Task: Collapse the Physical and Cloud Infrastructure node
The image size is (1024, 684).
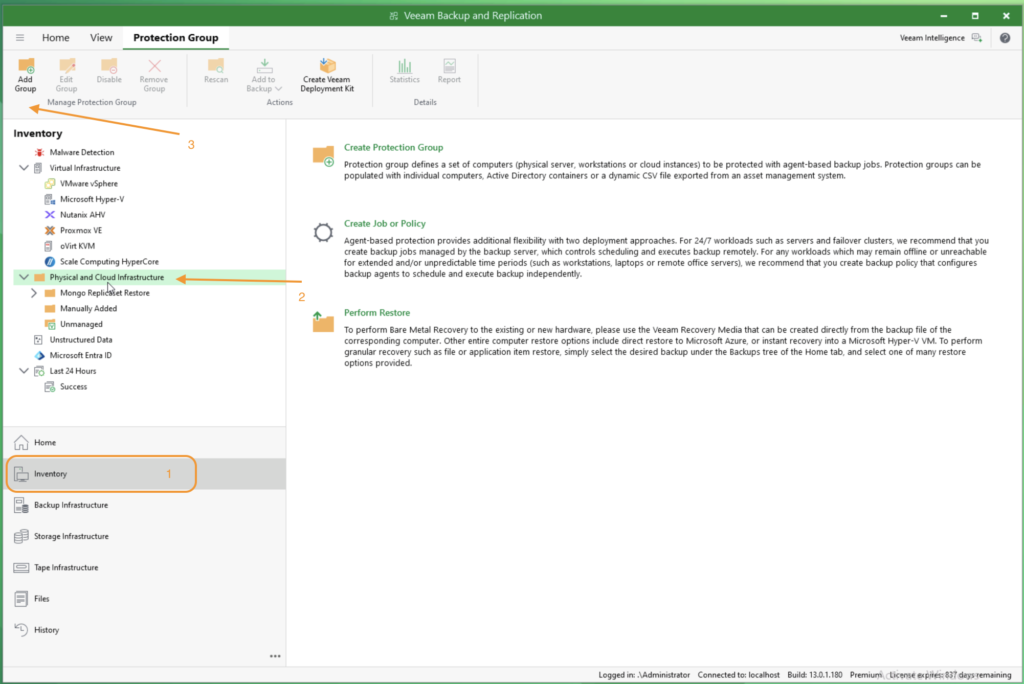Action: coord(24,276)
